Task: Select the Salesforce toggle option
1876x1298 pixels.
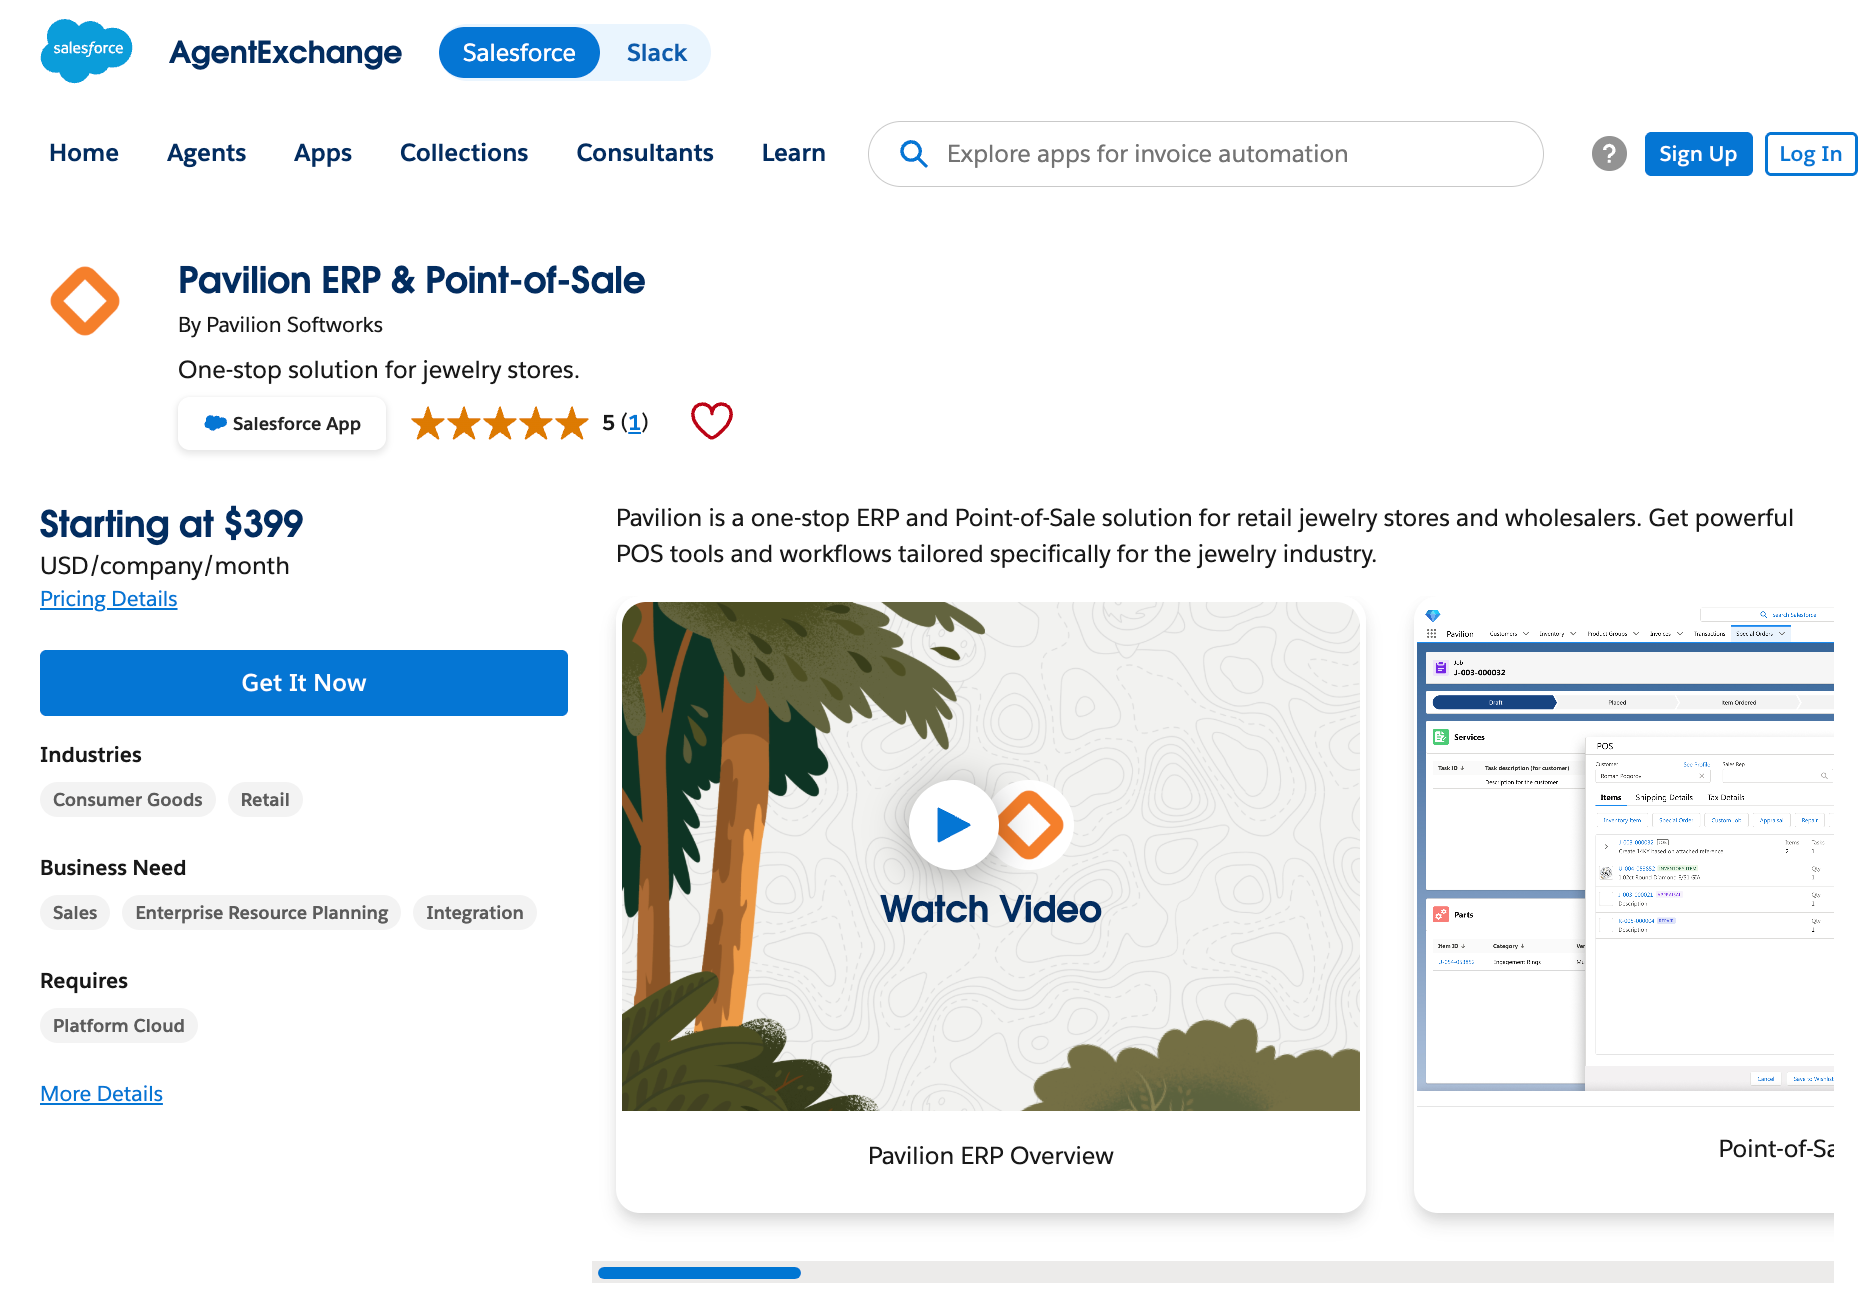Action: tap(519, 53)
